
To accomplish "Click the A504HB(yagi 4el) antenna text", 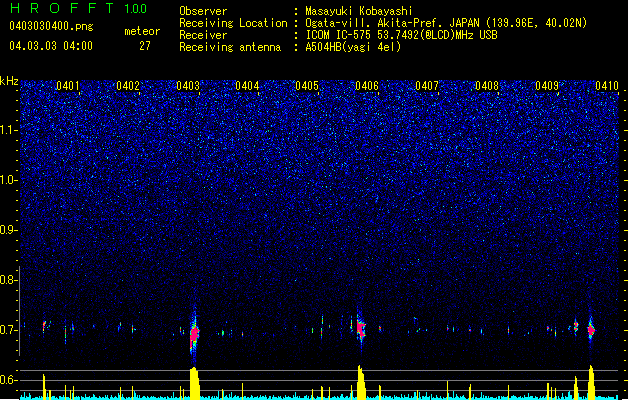I will coord(353,47).
